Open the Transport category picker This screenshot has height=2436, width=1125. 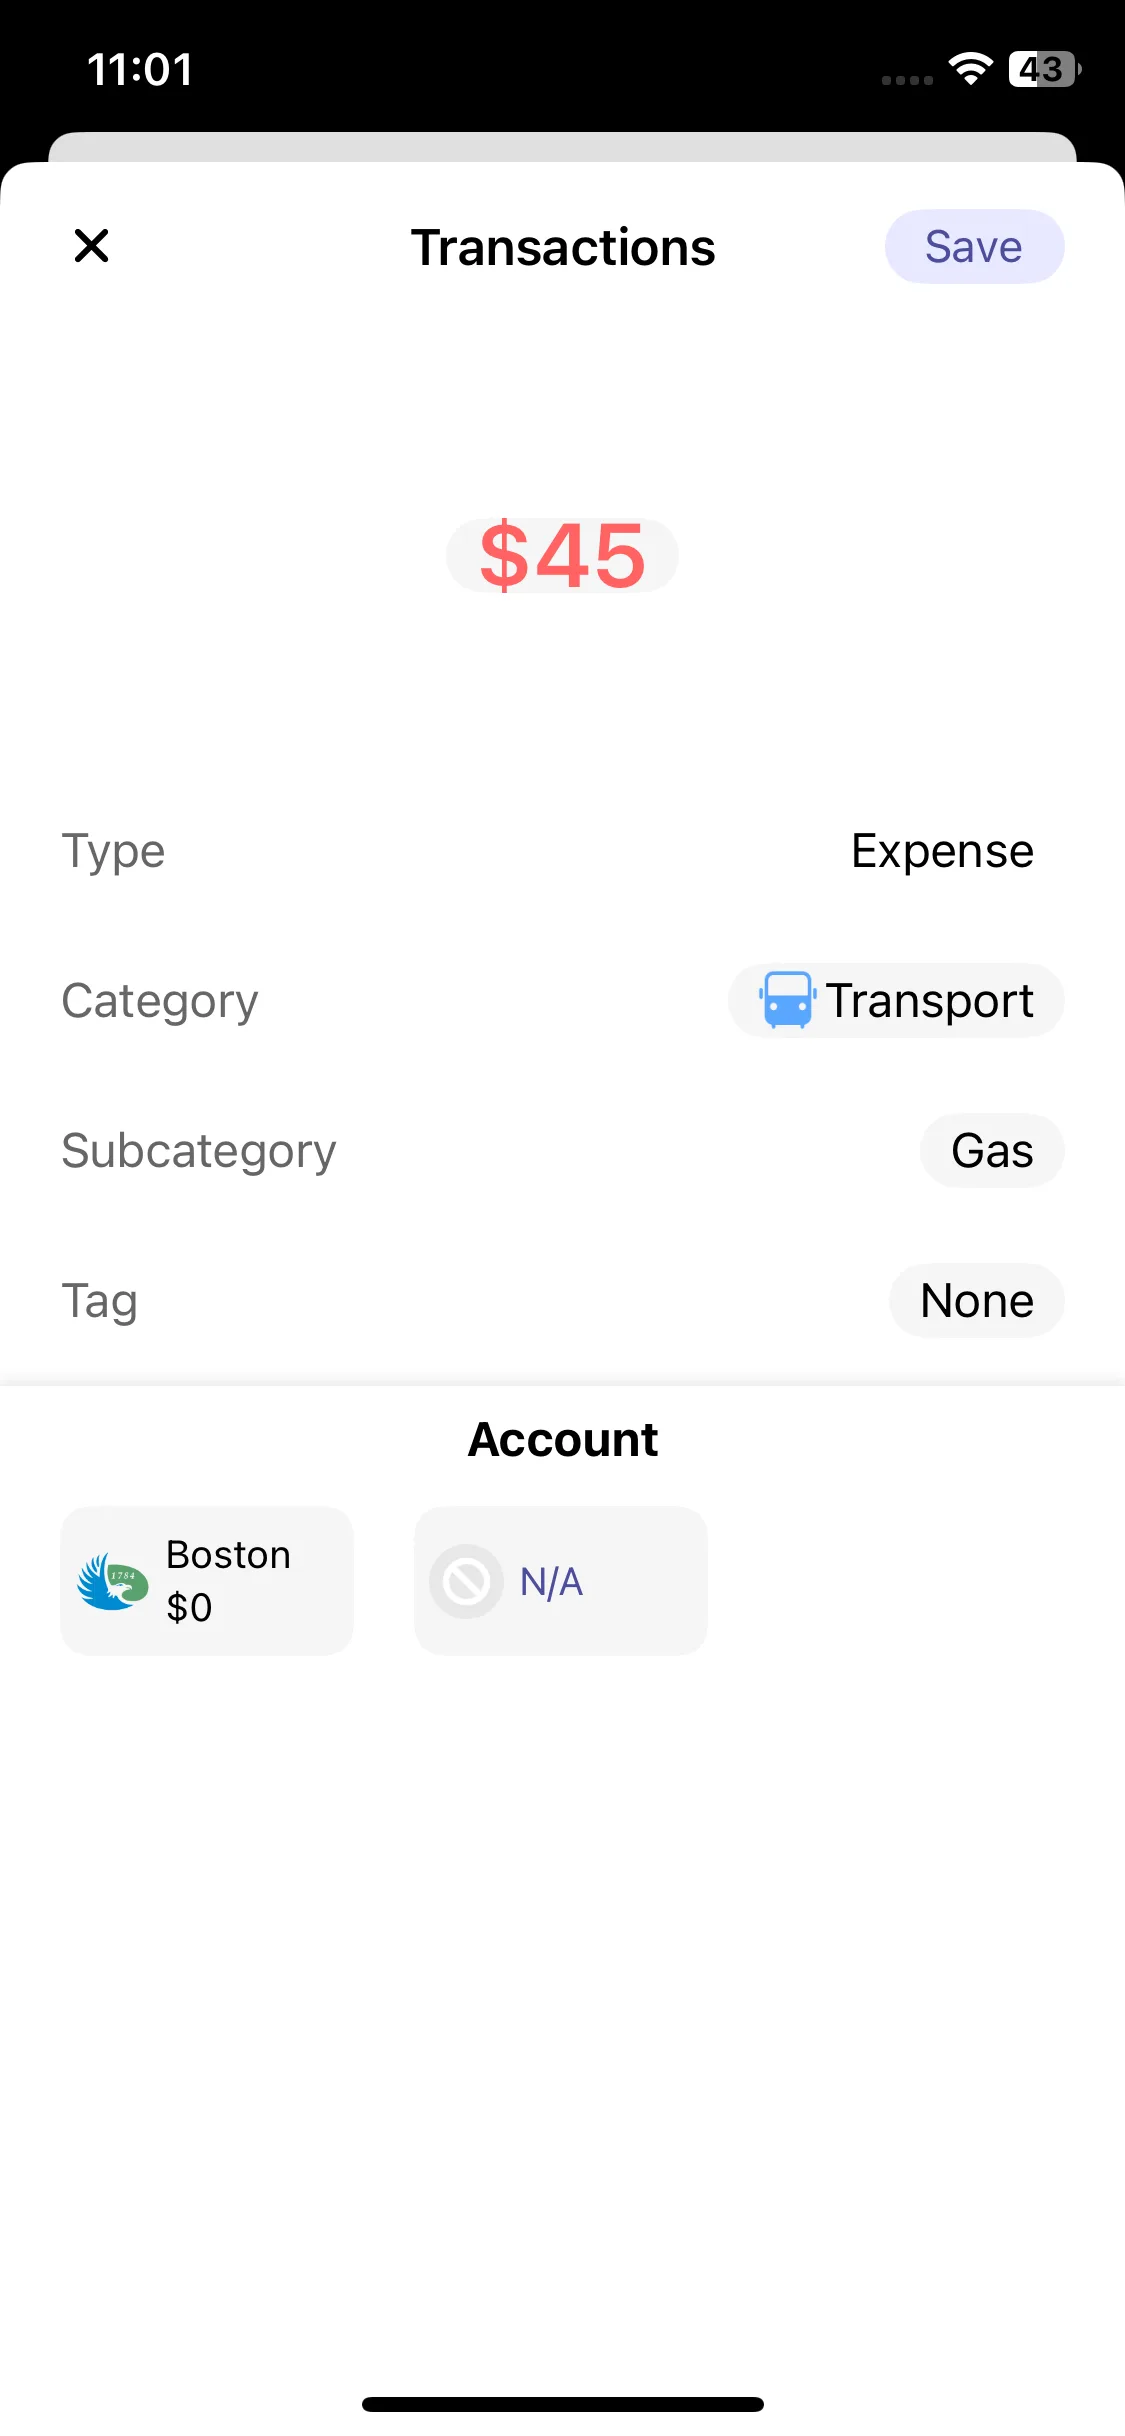pyautogui.click(x=896, y=1001)
